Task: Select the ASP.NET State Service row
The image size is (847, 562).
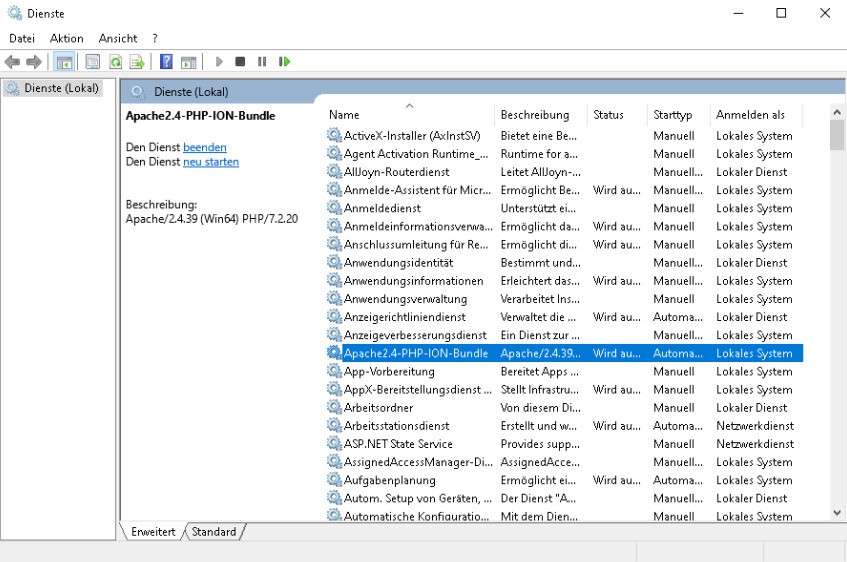Action: pyautogui.click(x=398, y=444)
